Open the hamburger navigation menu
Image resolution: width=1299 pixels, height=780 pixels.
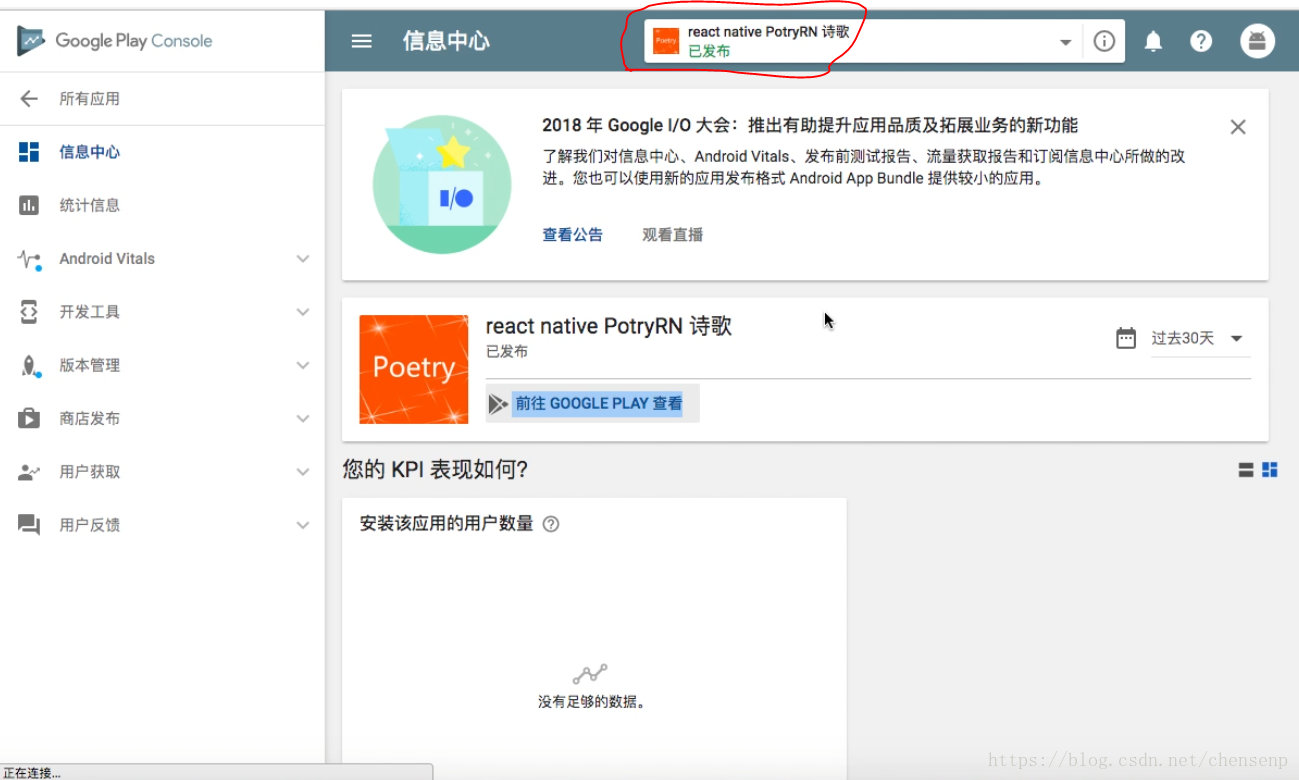pyautogui.click(x=362, y=41)
